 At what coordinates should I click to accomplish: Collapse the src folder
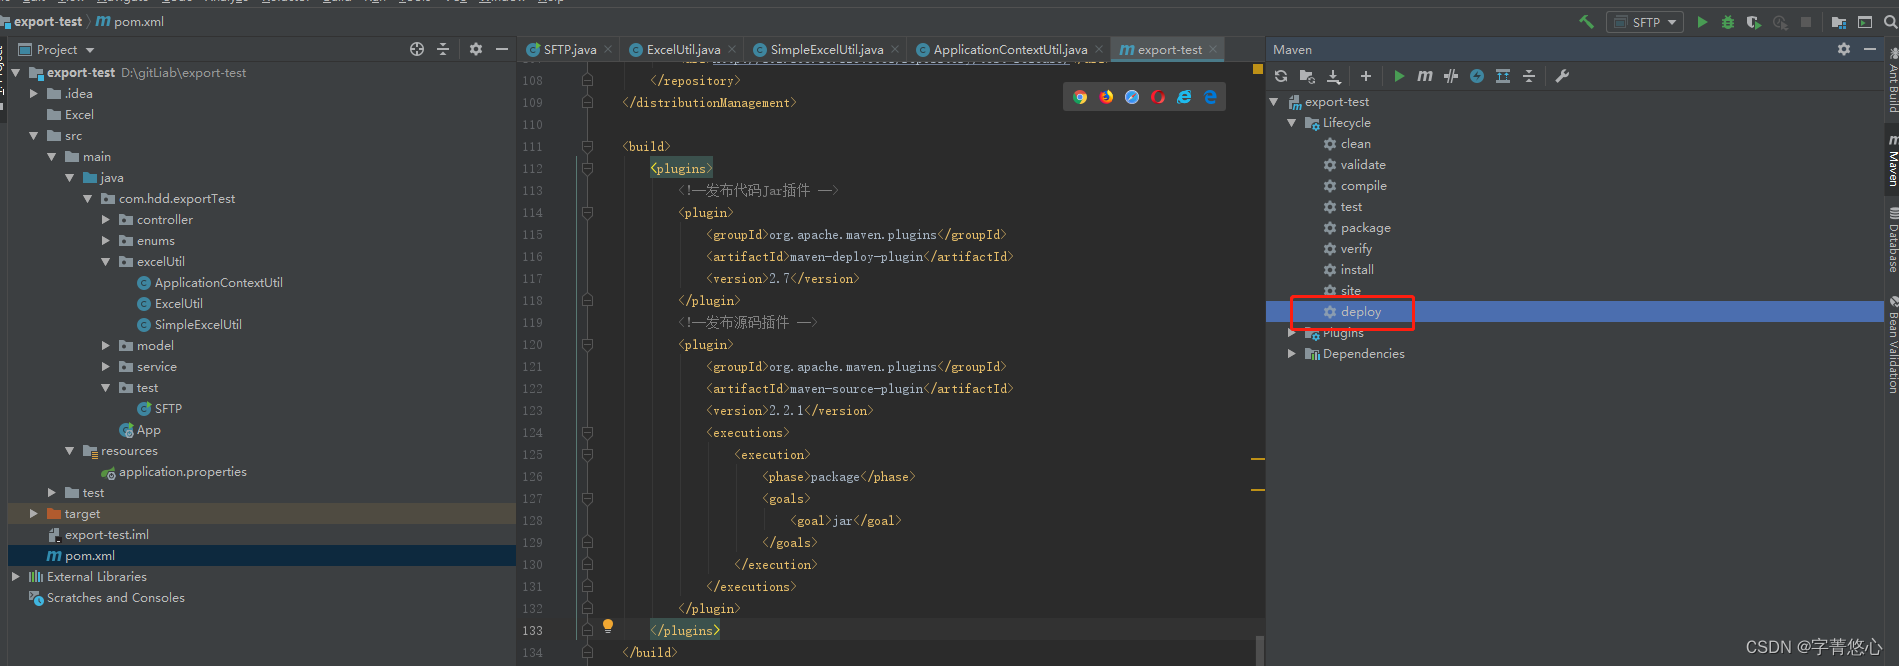pyautogui.click(x=34, y=135)
